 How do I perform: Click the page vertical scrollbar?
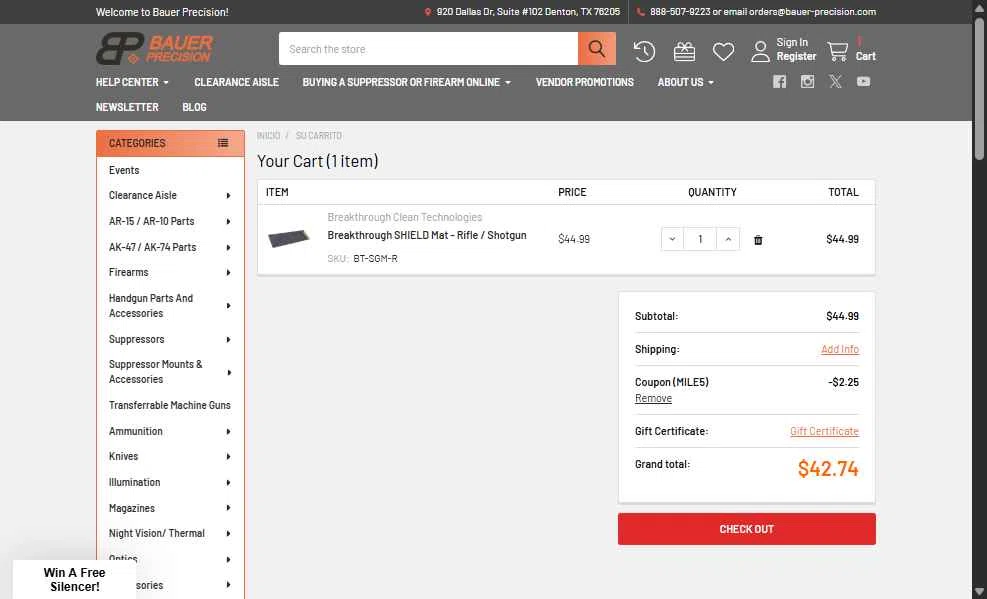click(979, 88)
